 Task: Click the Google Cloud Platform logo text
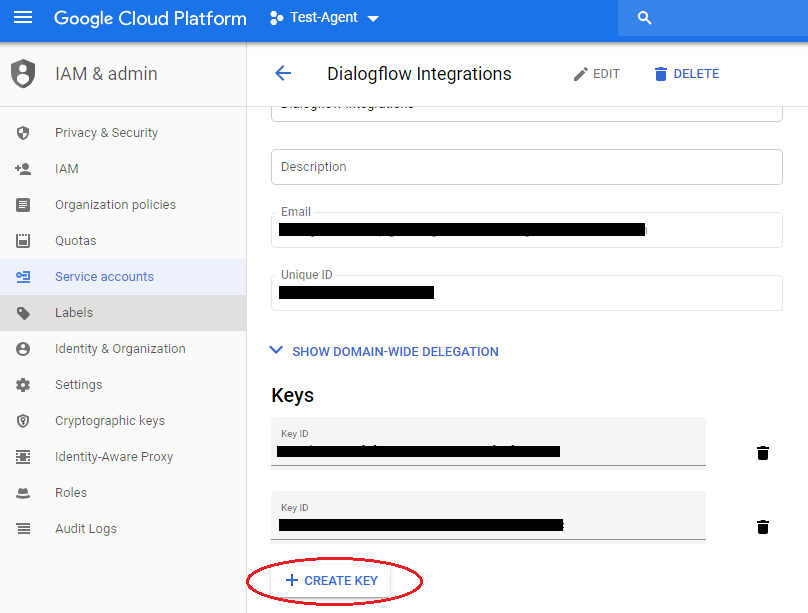coord(150,18)
